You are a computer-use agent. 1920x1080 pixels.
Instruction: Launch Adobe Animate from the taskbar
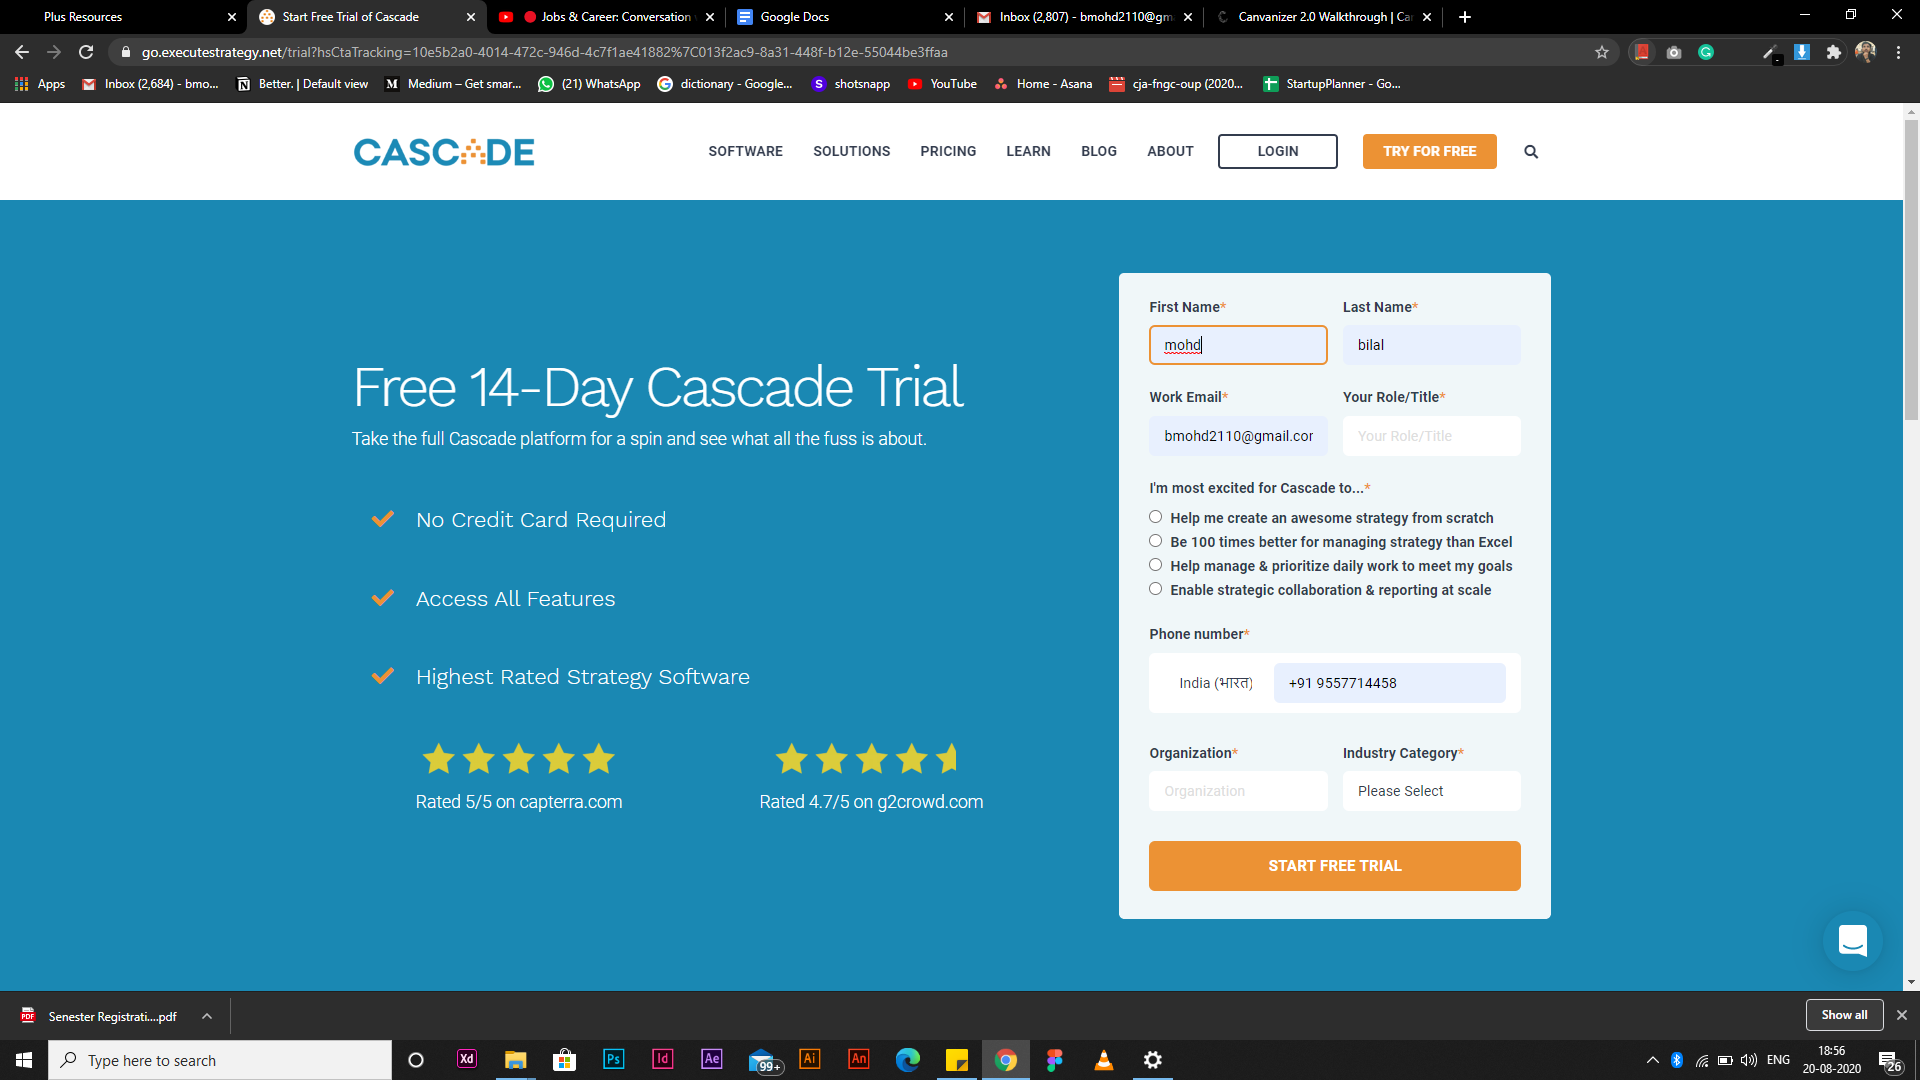click(x=859, y=1060)
